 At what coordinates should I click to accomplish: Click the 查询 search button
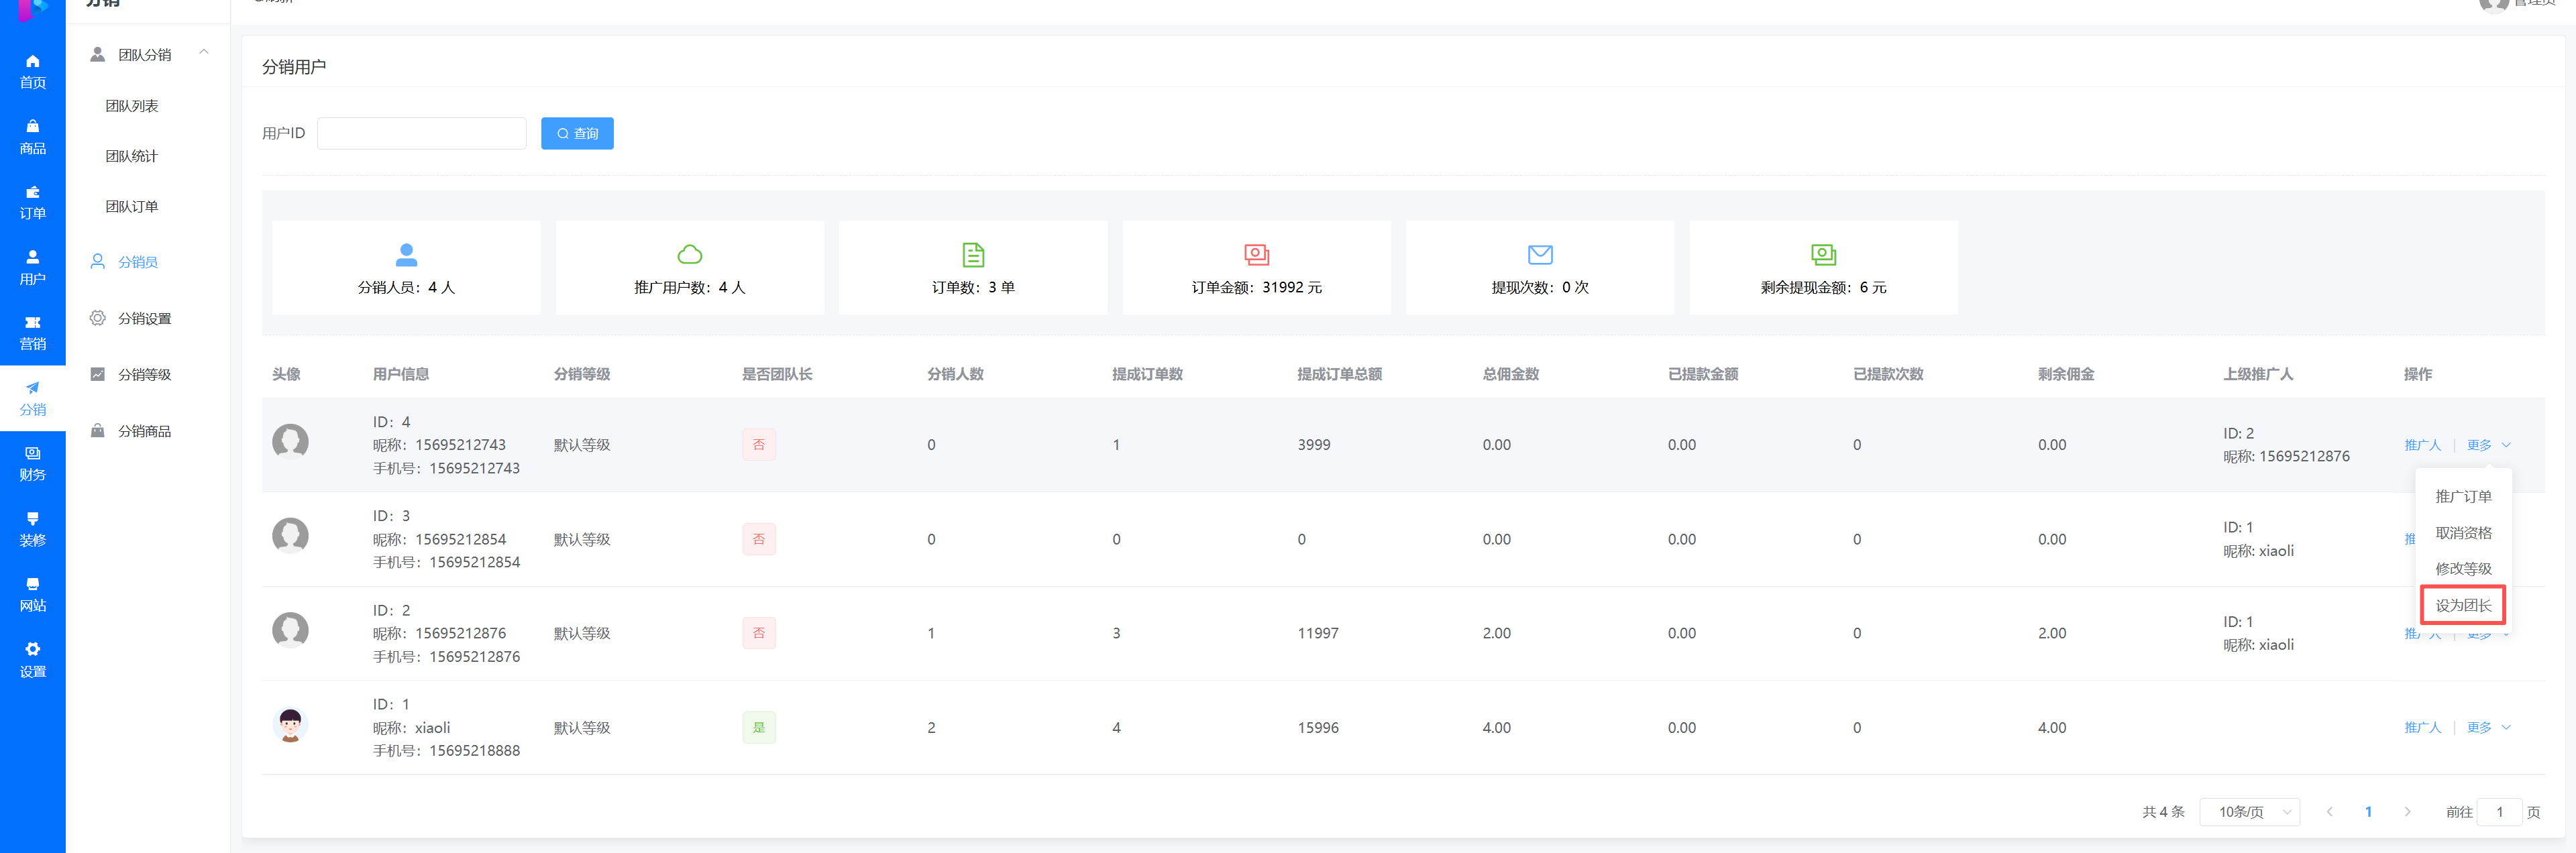(x=577, y=133)
